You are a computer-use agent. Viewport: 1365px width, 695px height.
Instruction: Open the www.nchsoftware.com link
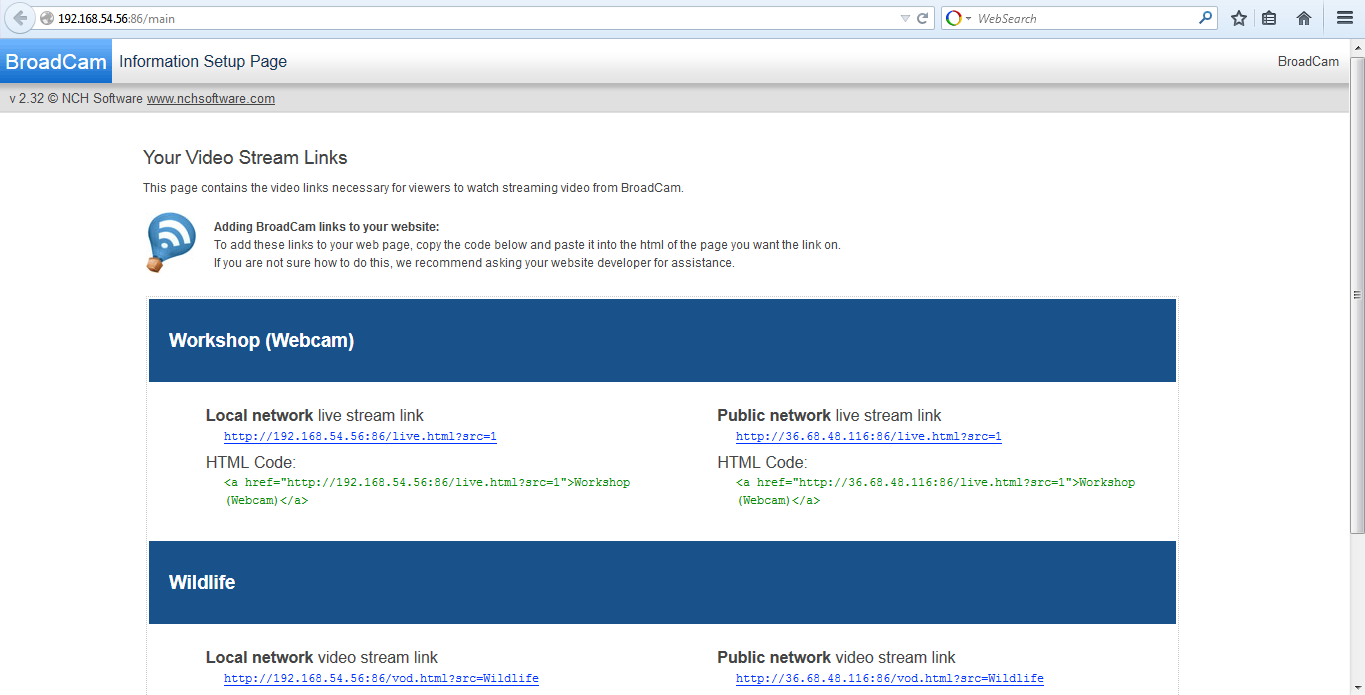pos(211,99)
